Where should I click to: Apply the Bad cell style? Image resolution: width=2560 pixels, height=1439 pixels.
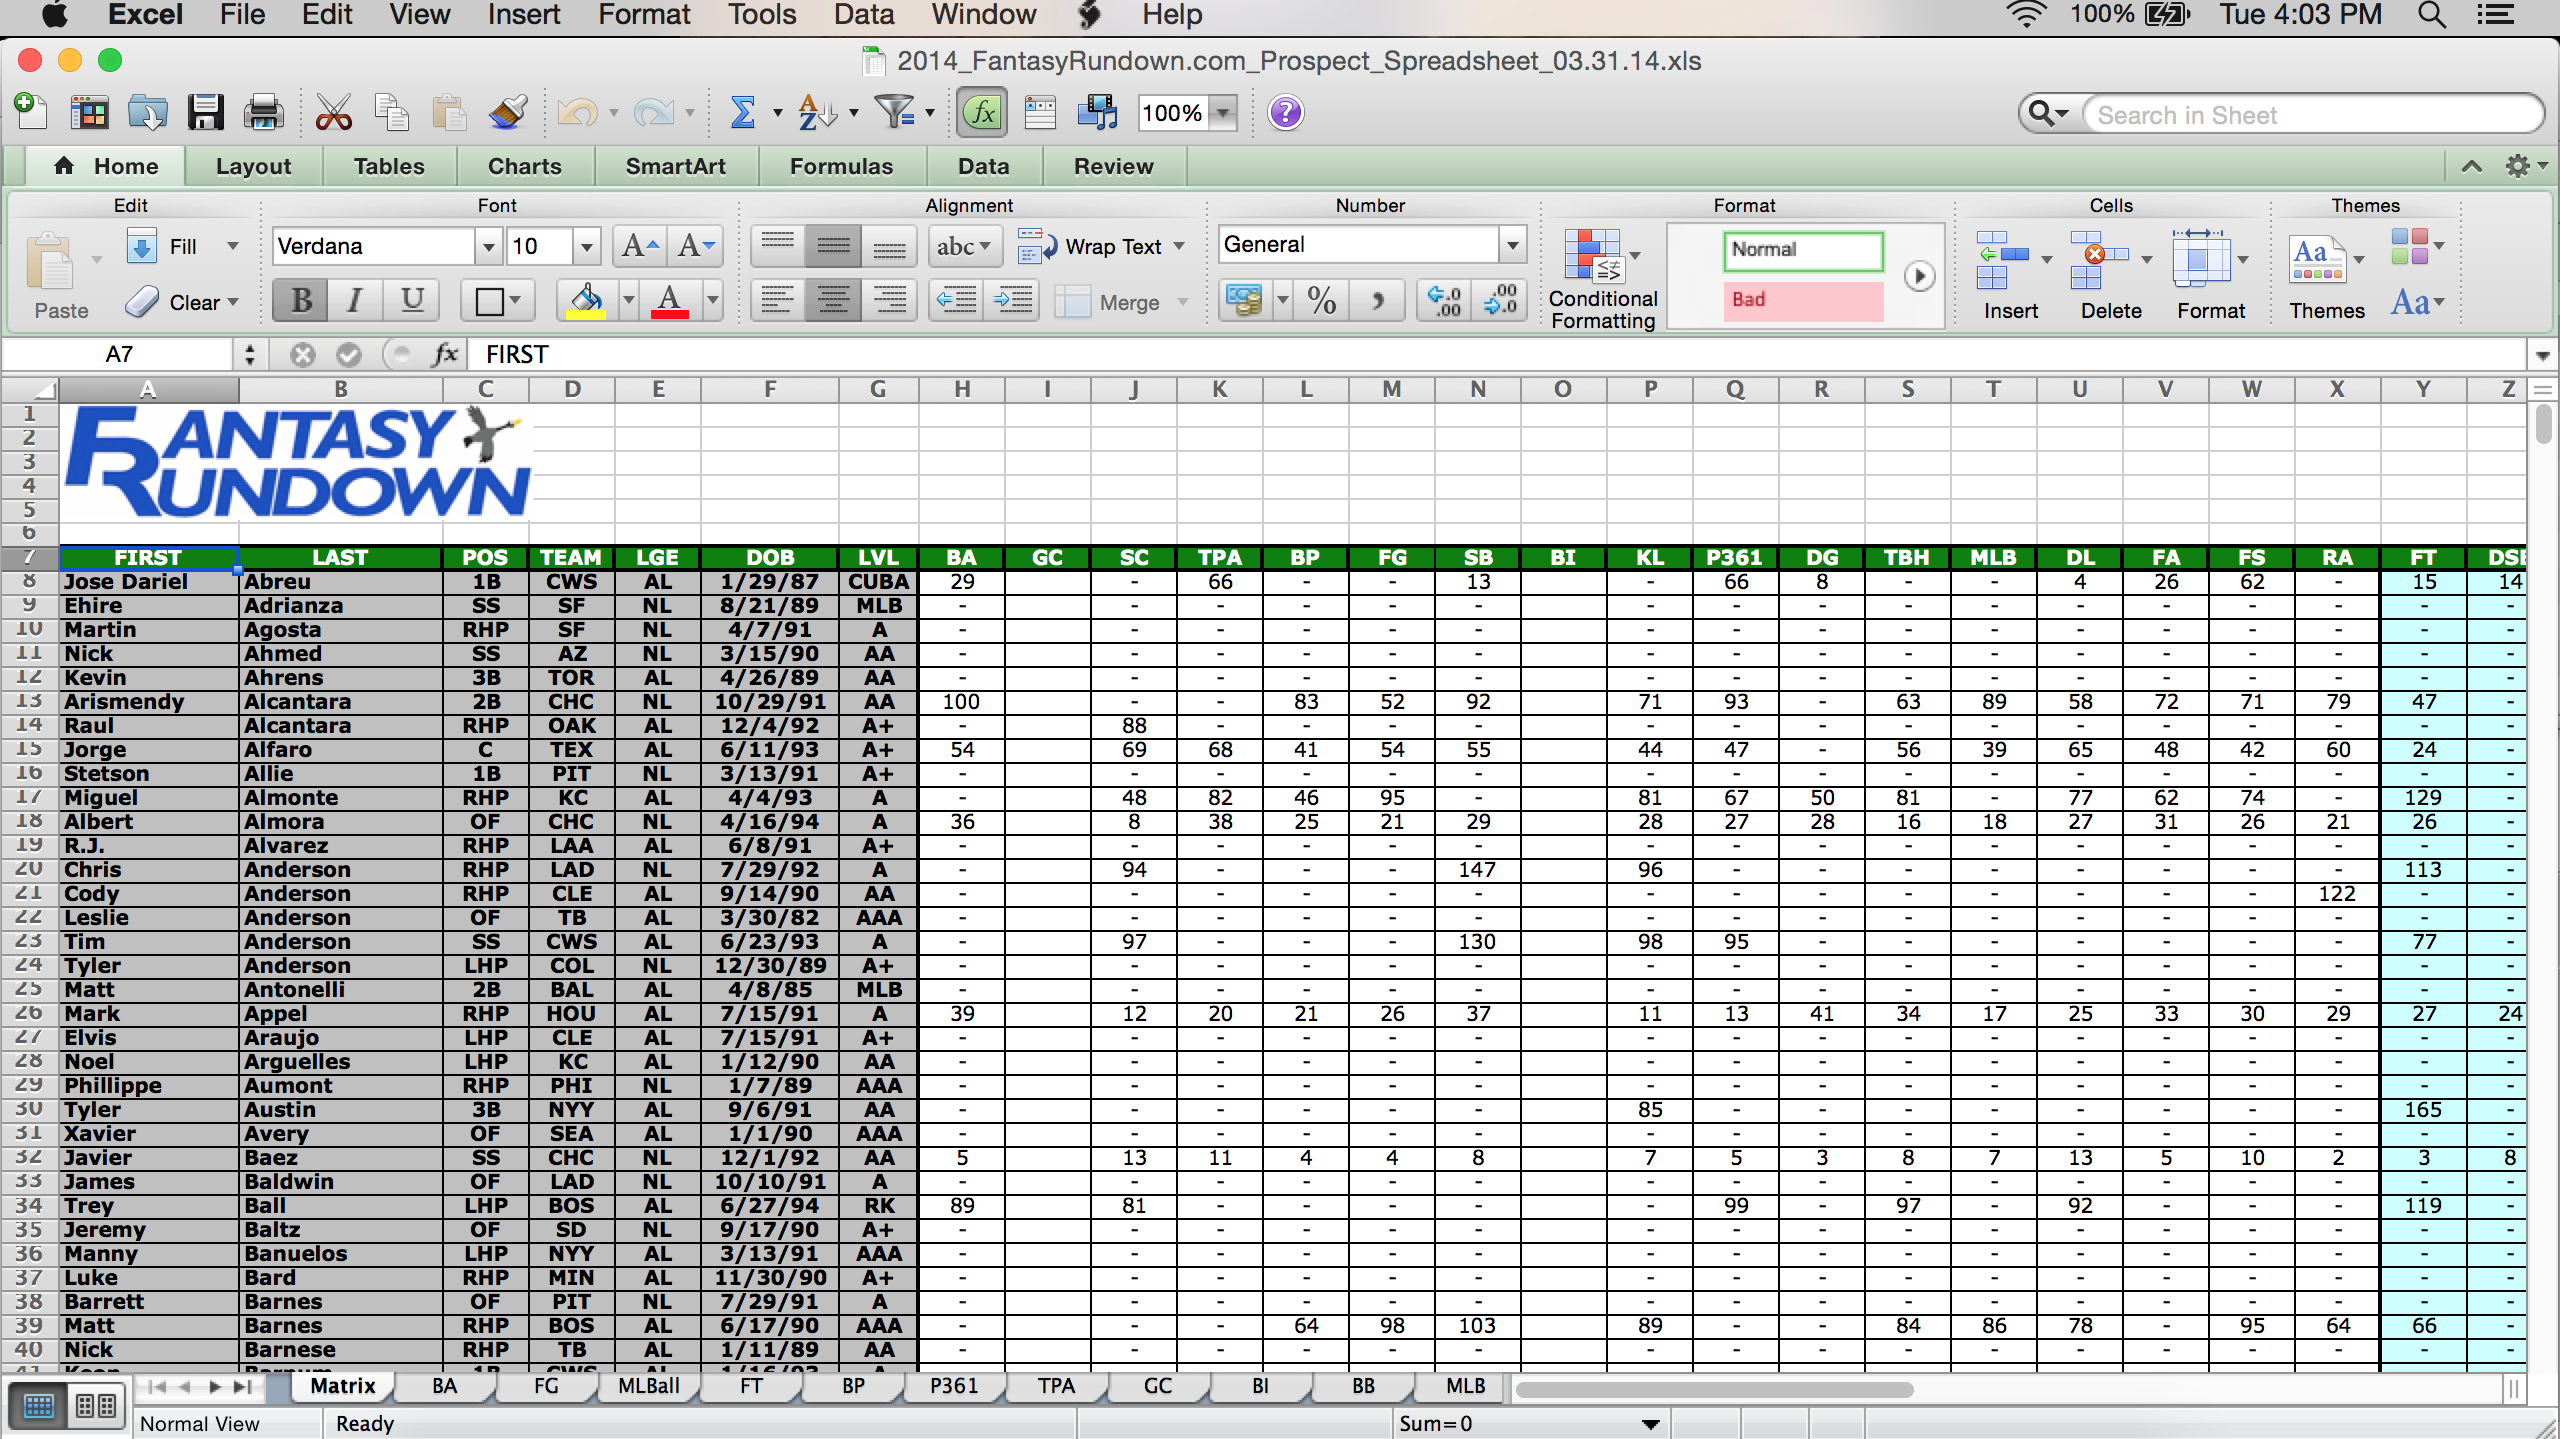click(x=1802, y=299)
